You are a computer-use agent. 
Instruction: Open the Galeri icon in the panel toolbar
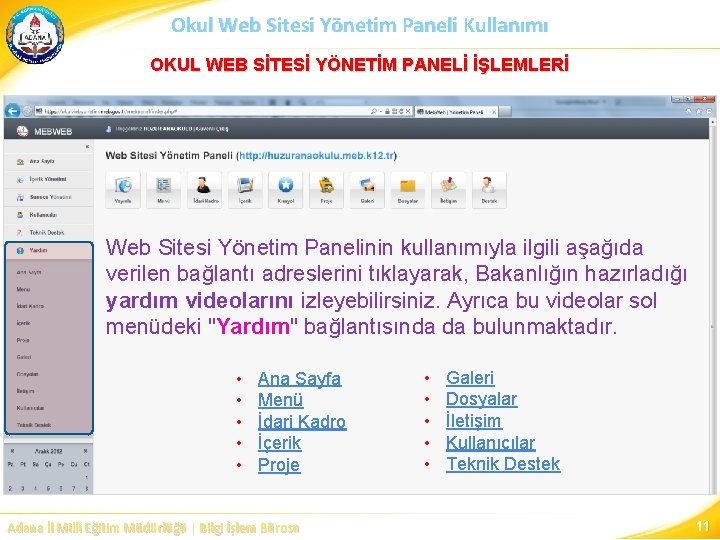pos(367,190)
